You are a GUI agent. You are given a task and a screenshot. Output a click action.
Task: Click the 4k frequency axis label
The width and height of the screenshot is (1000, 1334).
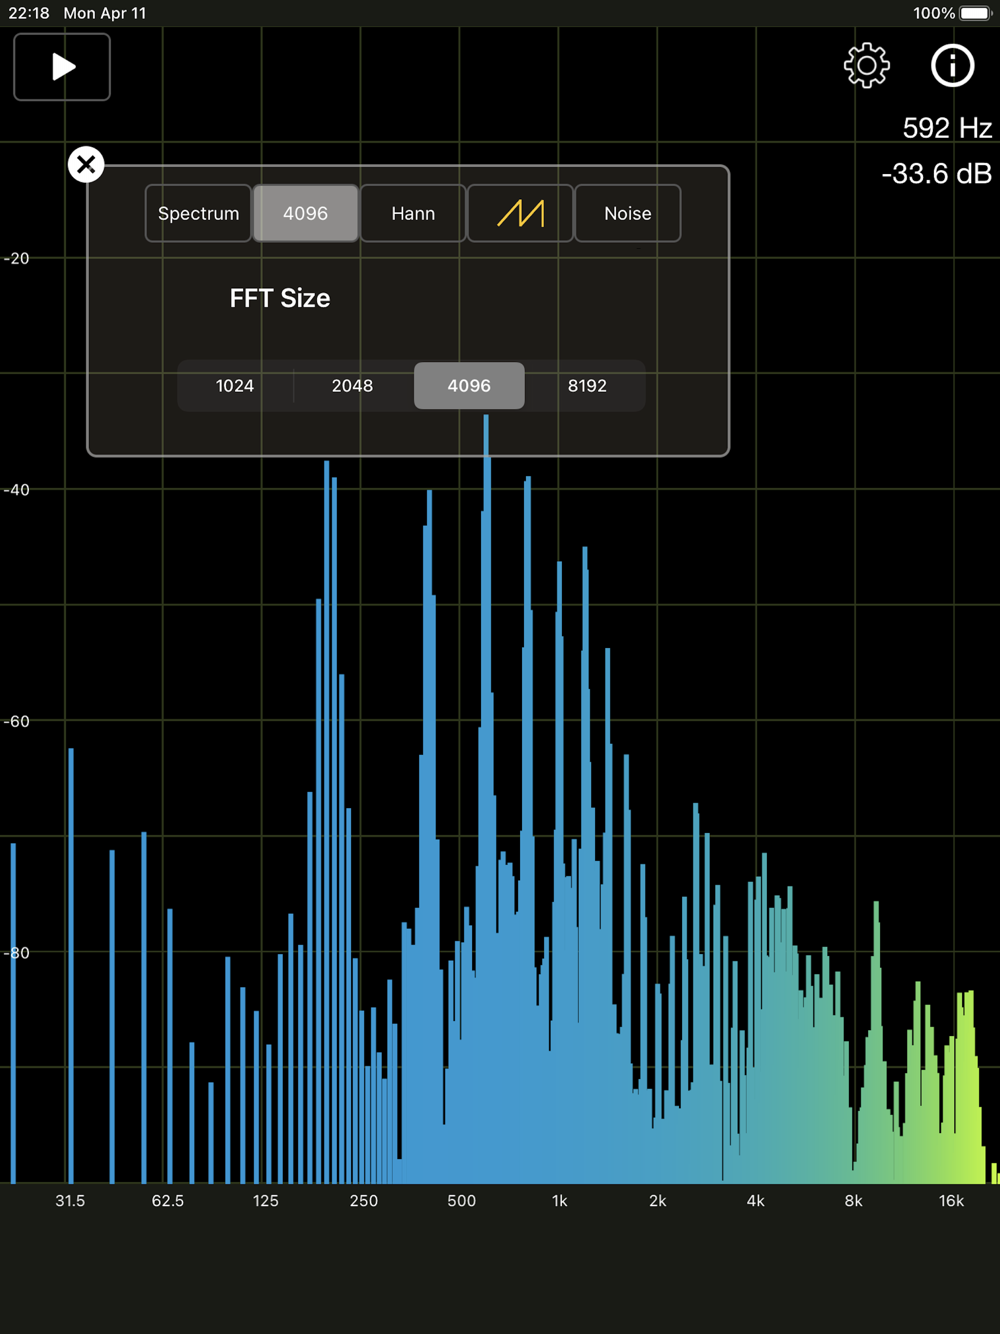(756, 1201)
